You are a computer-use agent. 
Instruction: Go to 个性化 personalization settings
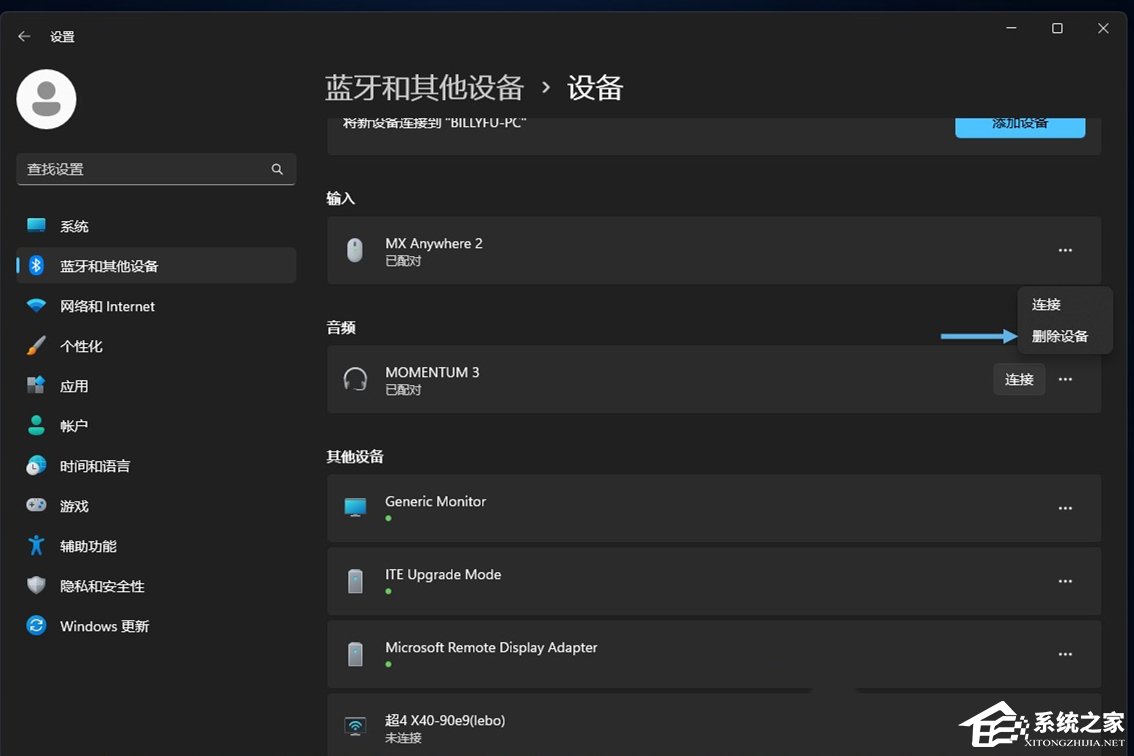(81, 347)
